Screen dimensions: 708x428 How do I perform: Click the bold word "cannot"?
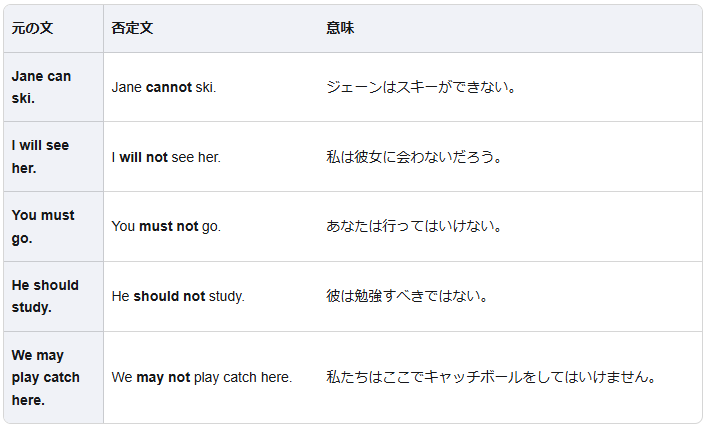point(169,87)
